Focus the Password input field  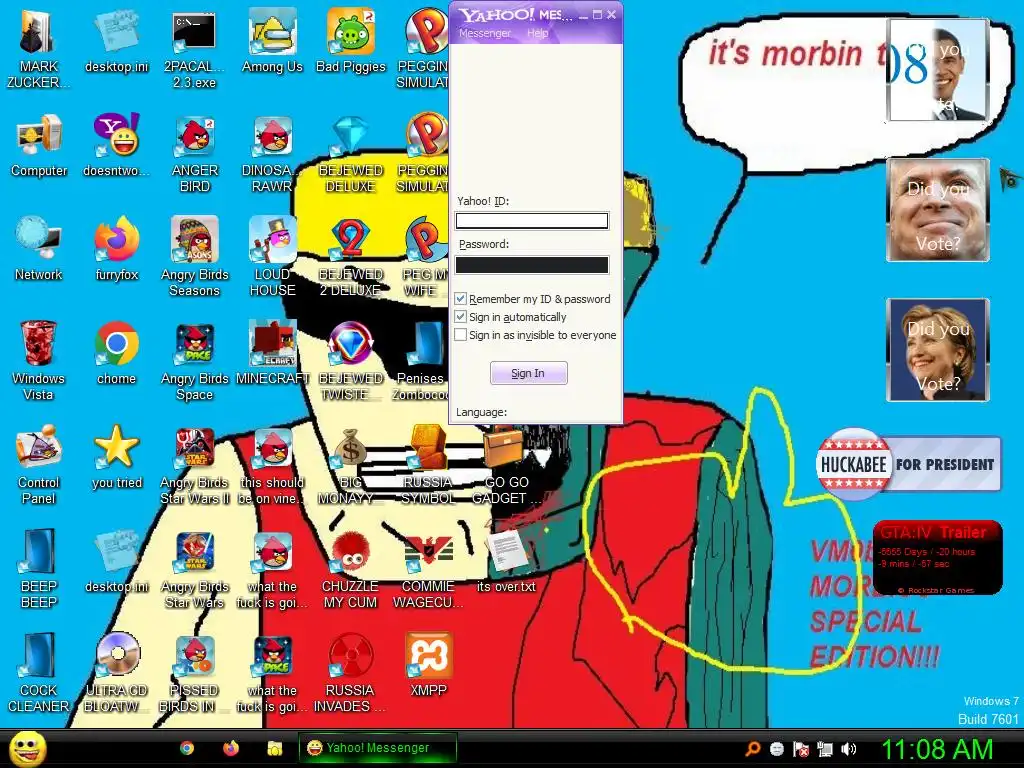532,264
